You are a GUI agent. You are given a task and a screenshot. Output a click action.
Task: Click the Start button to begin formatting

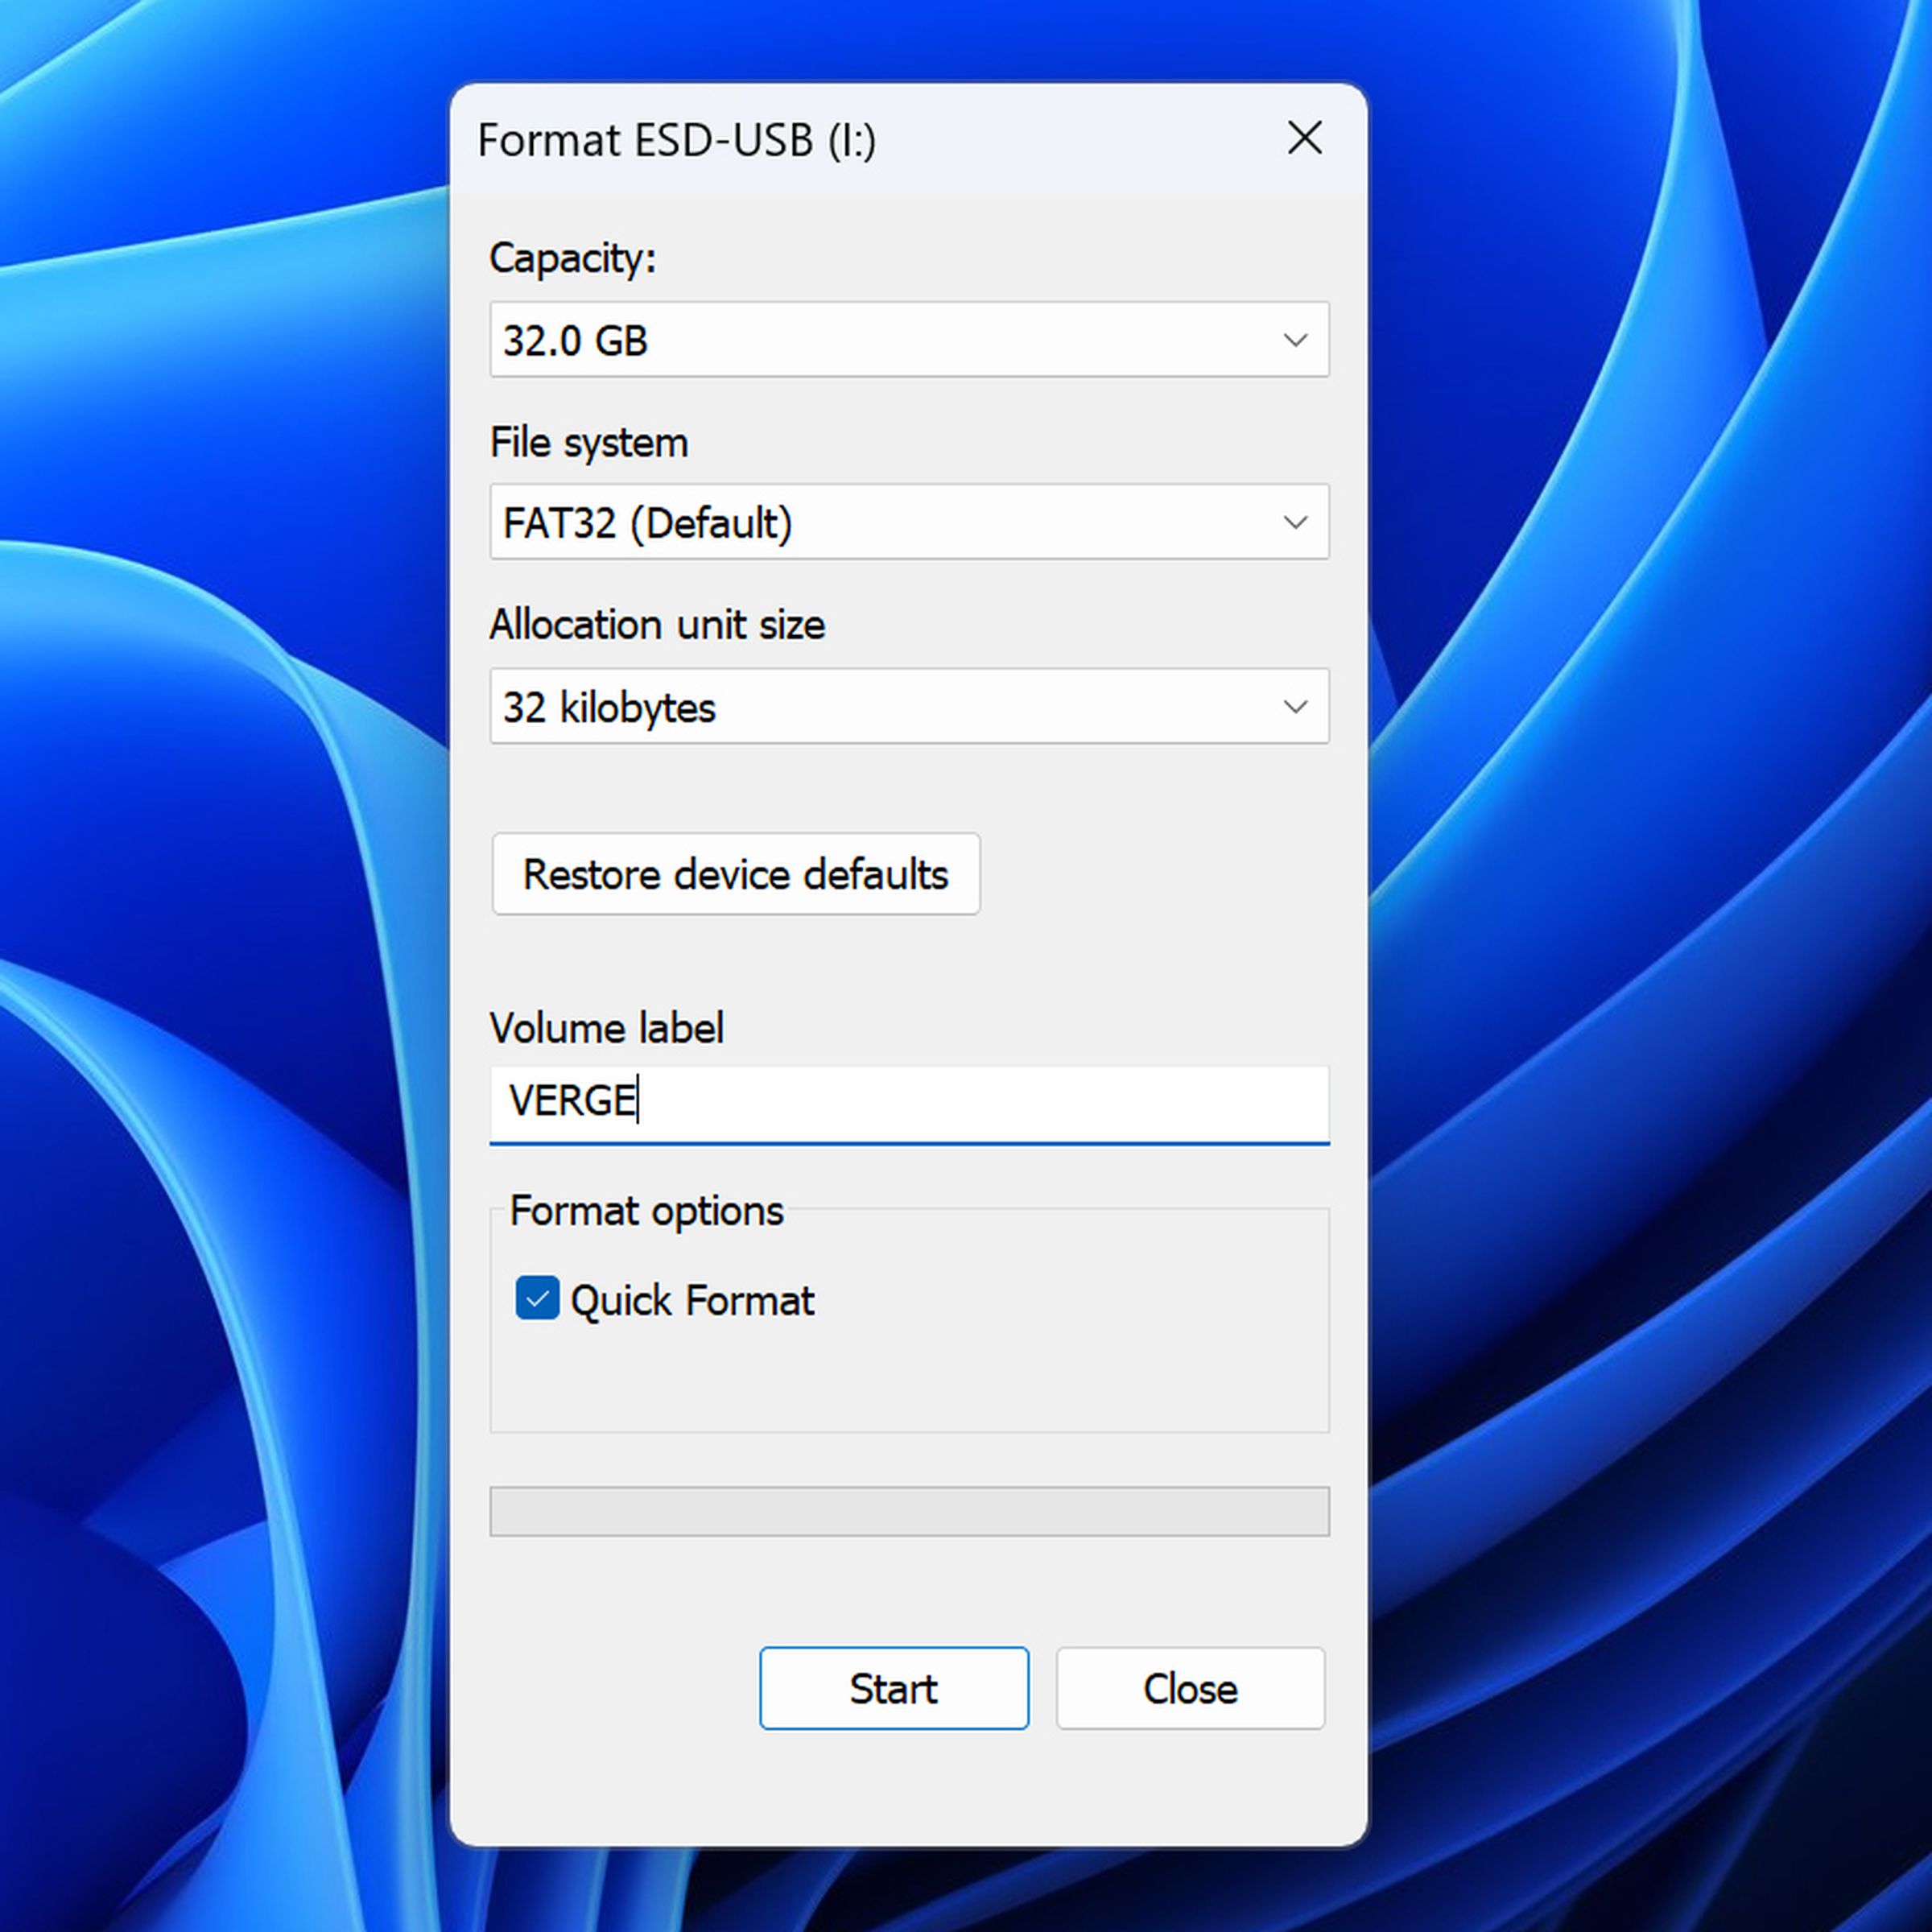(x=894, y=1688)
